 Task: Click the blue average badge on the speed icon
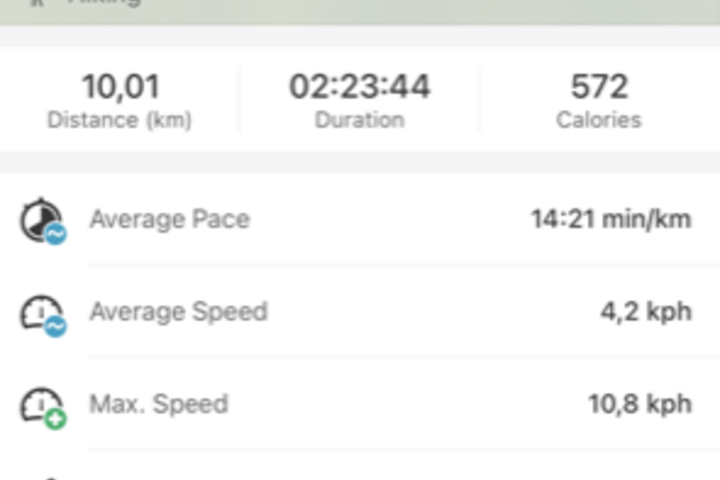pos(56,327)
